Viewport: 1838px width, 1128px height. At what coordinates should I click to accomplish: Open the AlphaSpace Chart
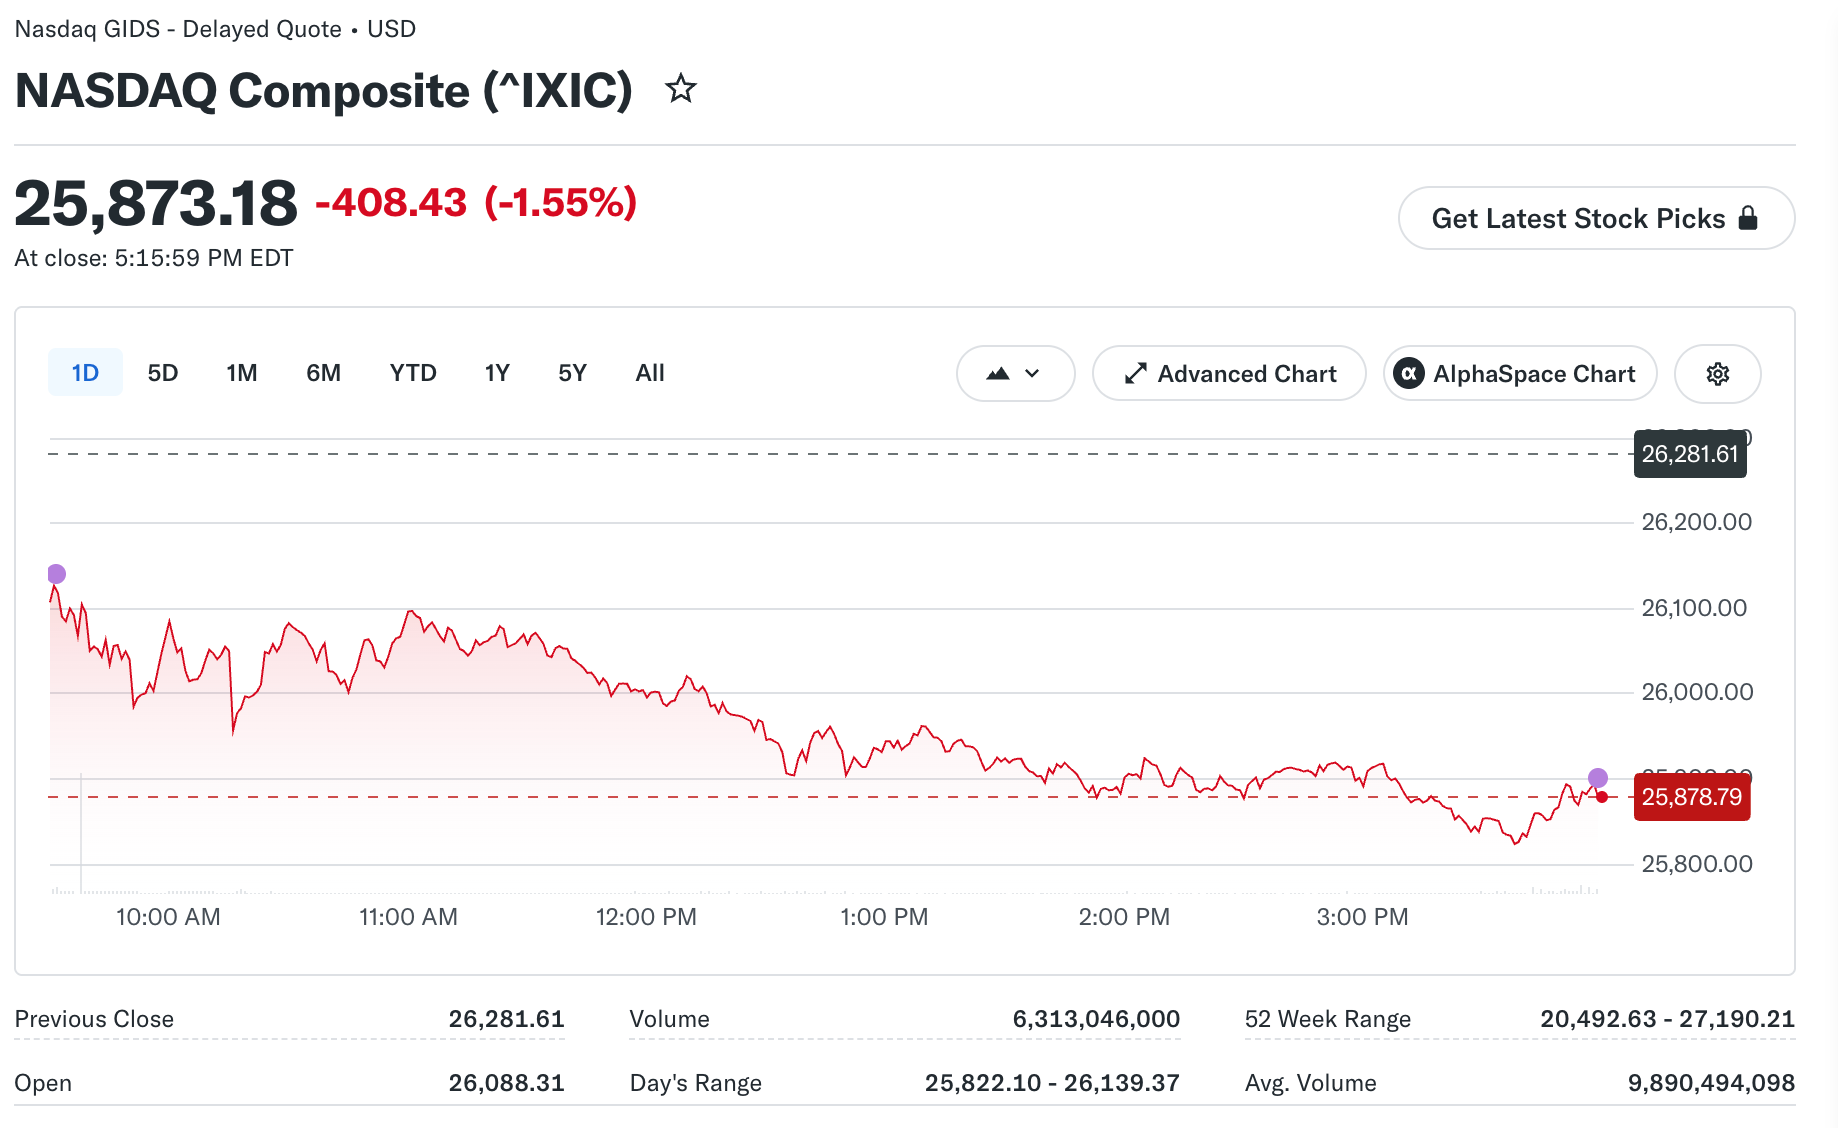pos(1520,374)
